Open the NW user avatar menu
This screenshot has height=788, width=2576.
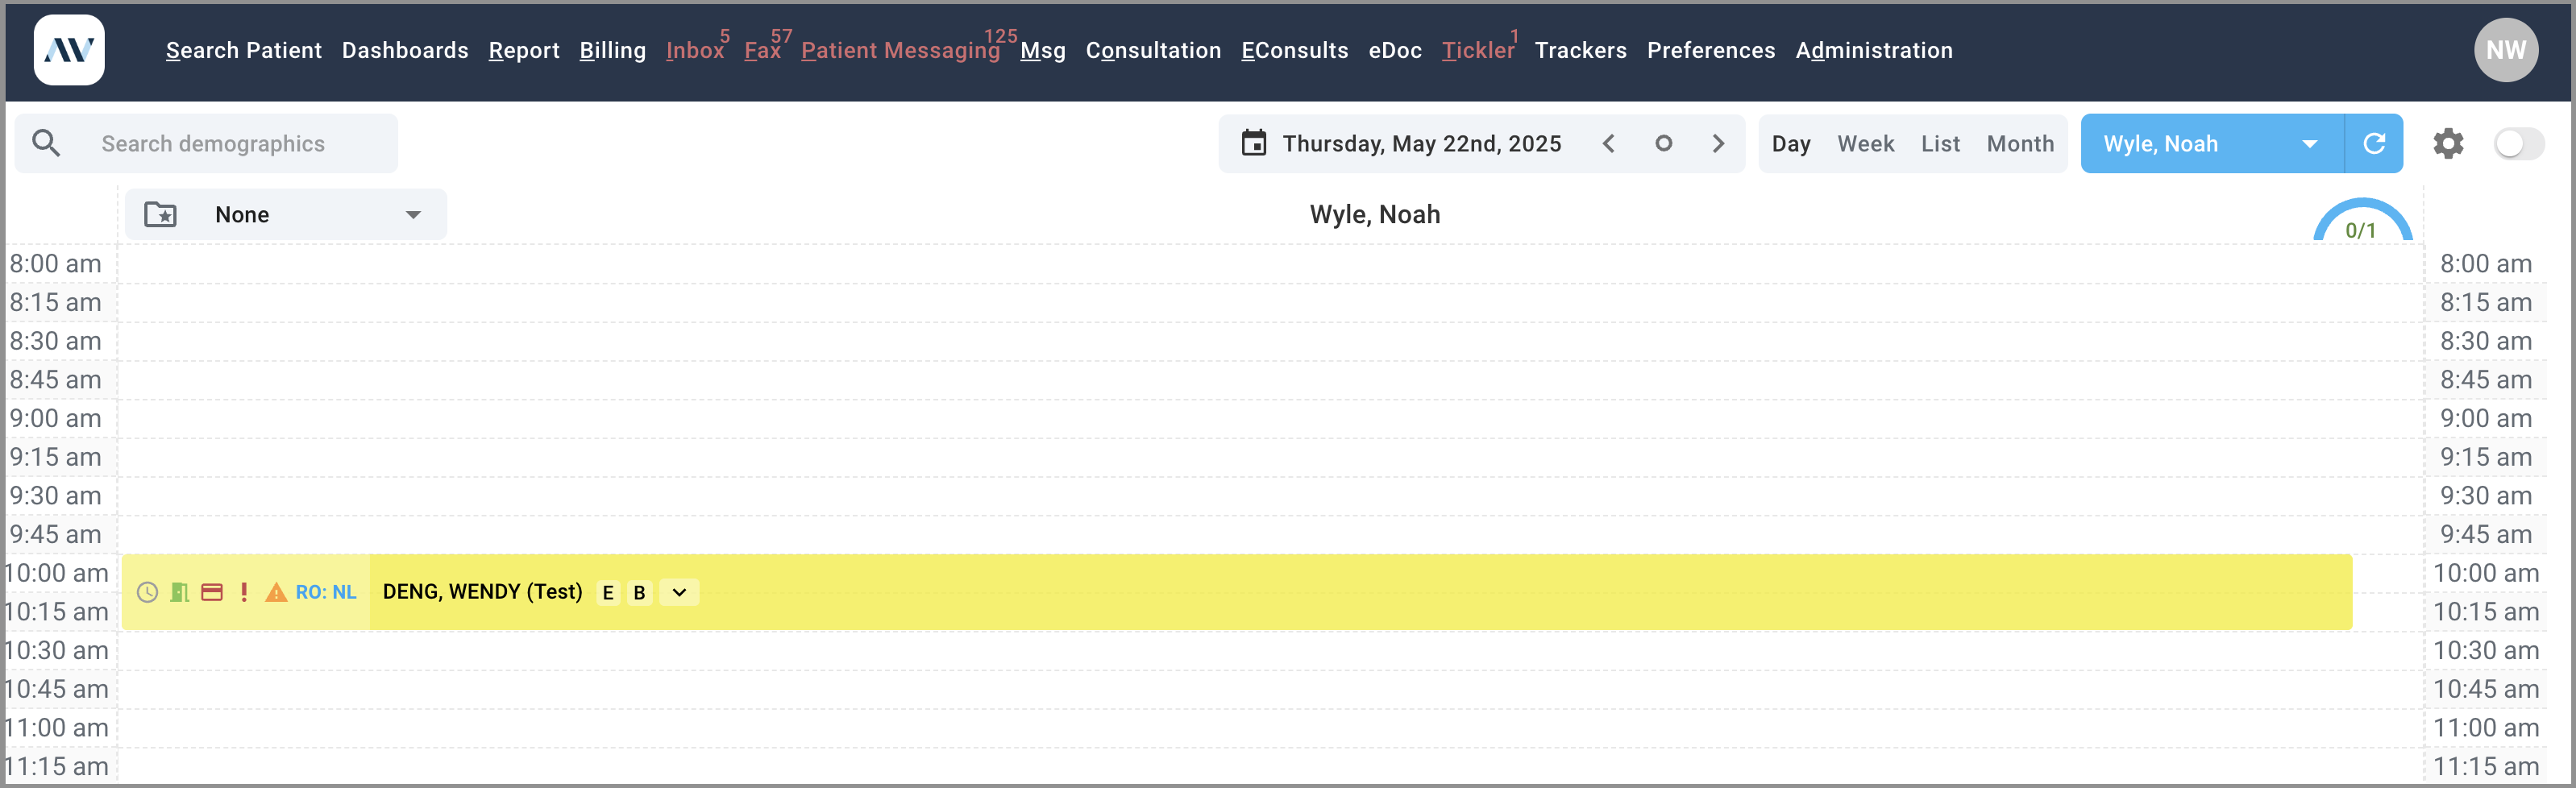click(x=2506, y=50)
